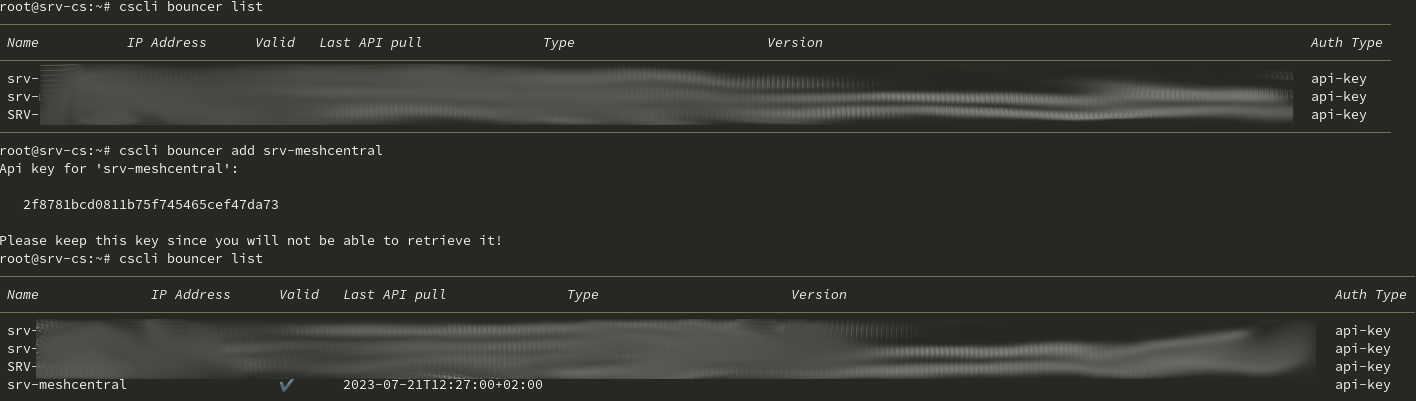Click the 'IP Address' header in first table
1416x401 pixels.
167,43
